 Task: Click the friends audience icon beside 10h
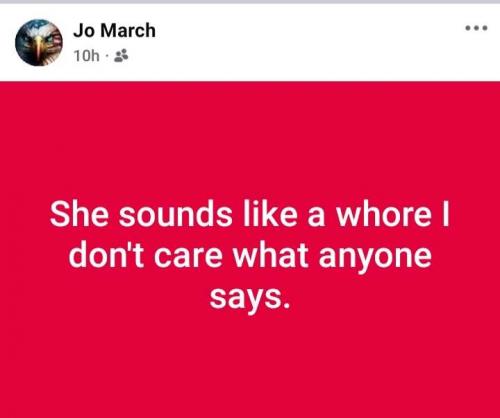(121, 56)
